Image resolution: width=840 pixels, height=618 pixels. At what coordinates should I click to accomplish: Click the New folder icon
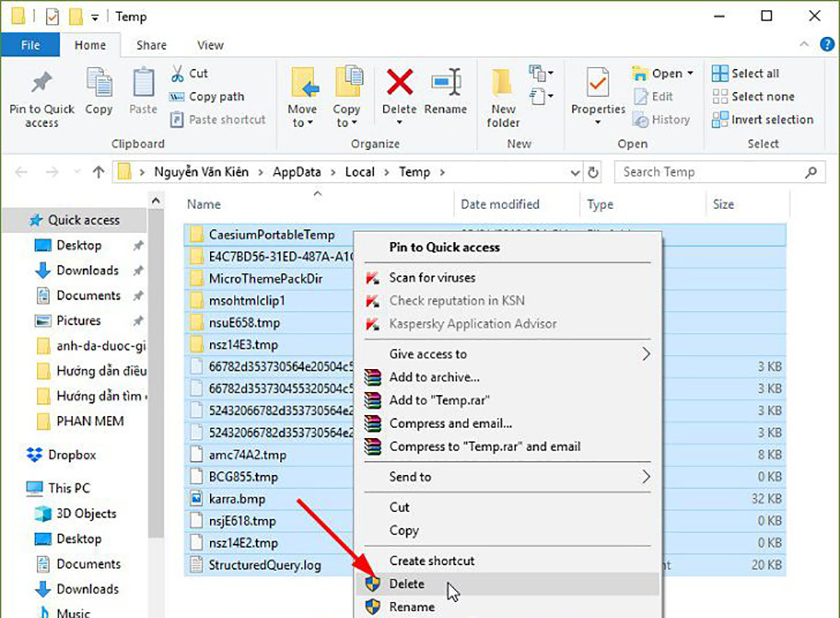pos(503,84)
